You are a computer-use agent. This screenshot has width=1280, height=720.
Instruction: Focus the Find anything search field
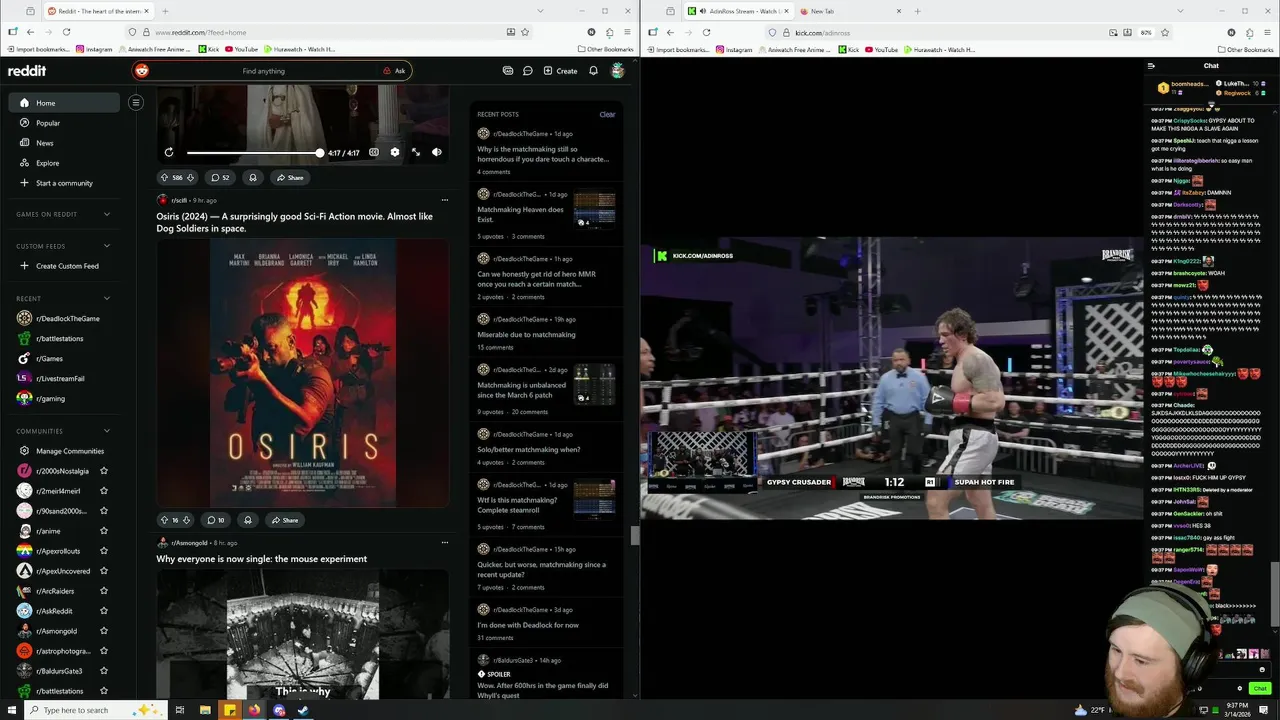[264, 71]
